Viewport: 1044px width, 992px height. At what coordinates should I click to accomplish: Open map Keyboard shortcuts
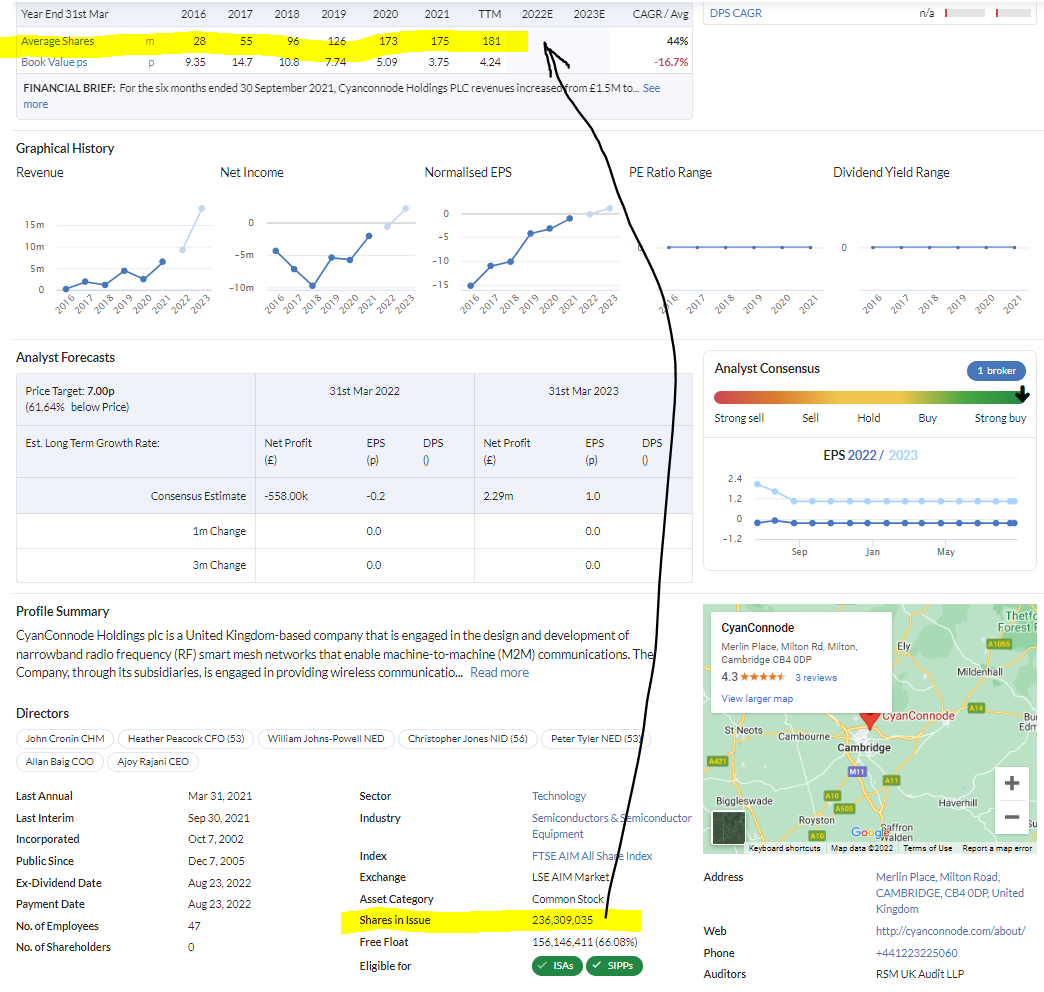784,848
